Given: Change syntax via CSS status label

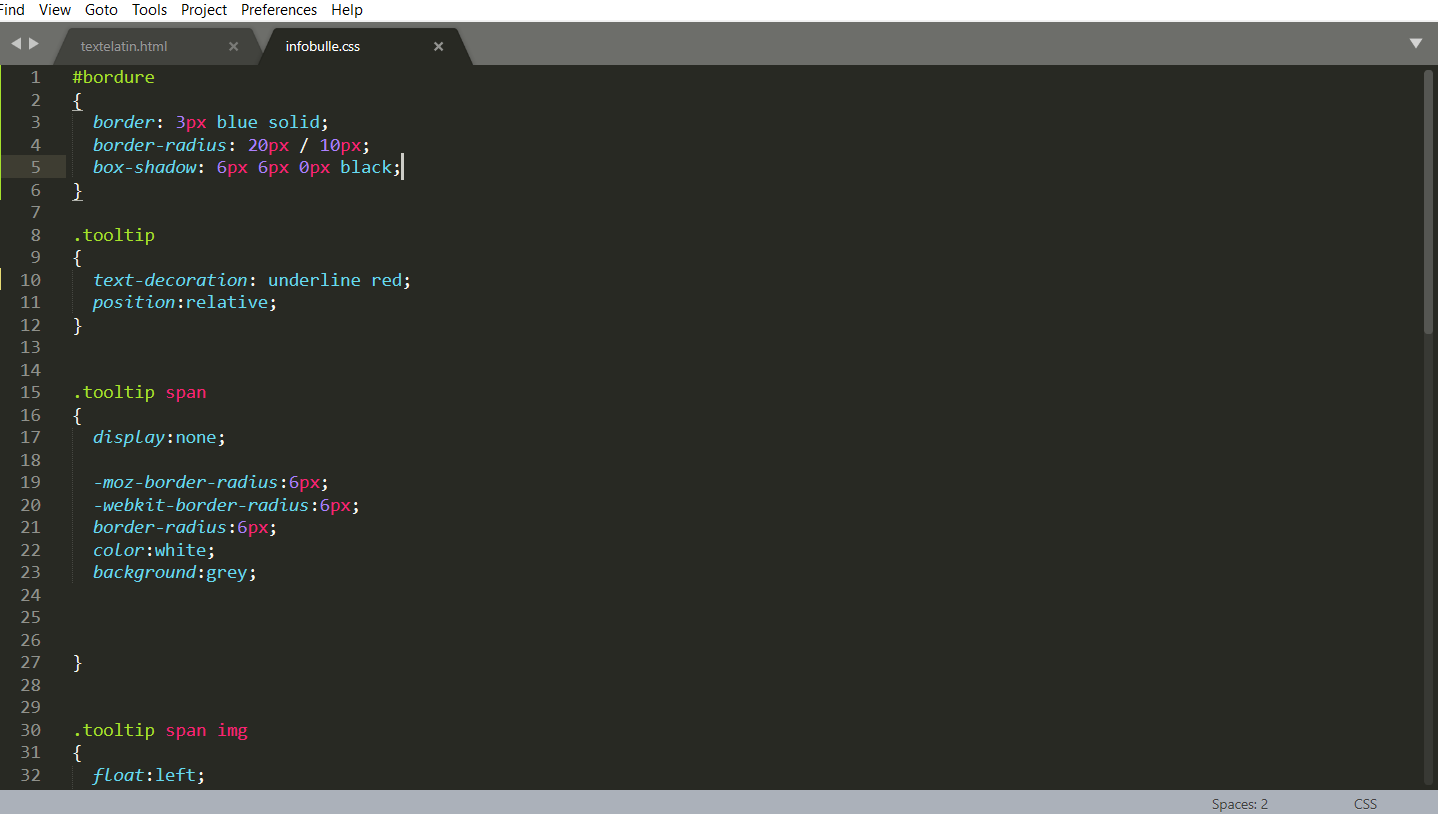Looking at the screenshot, I should 1365,804.
